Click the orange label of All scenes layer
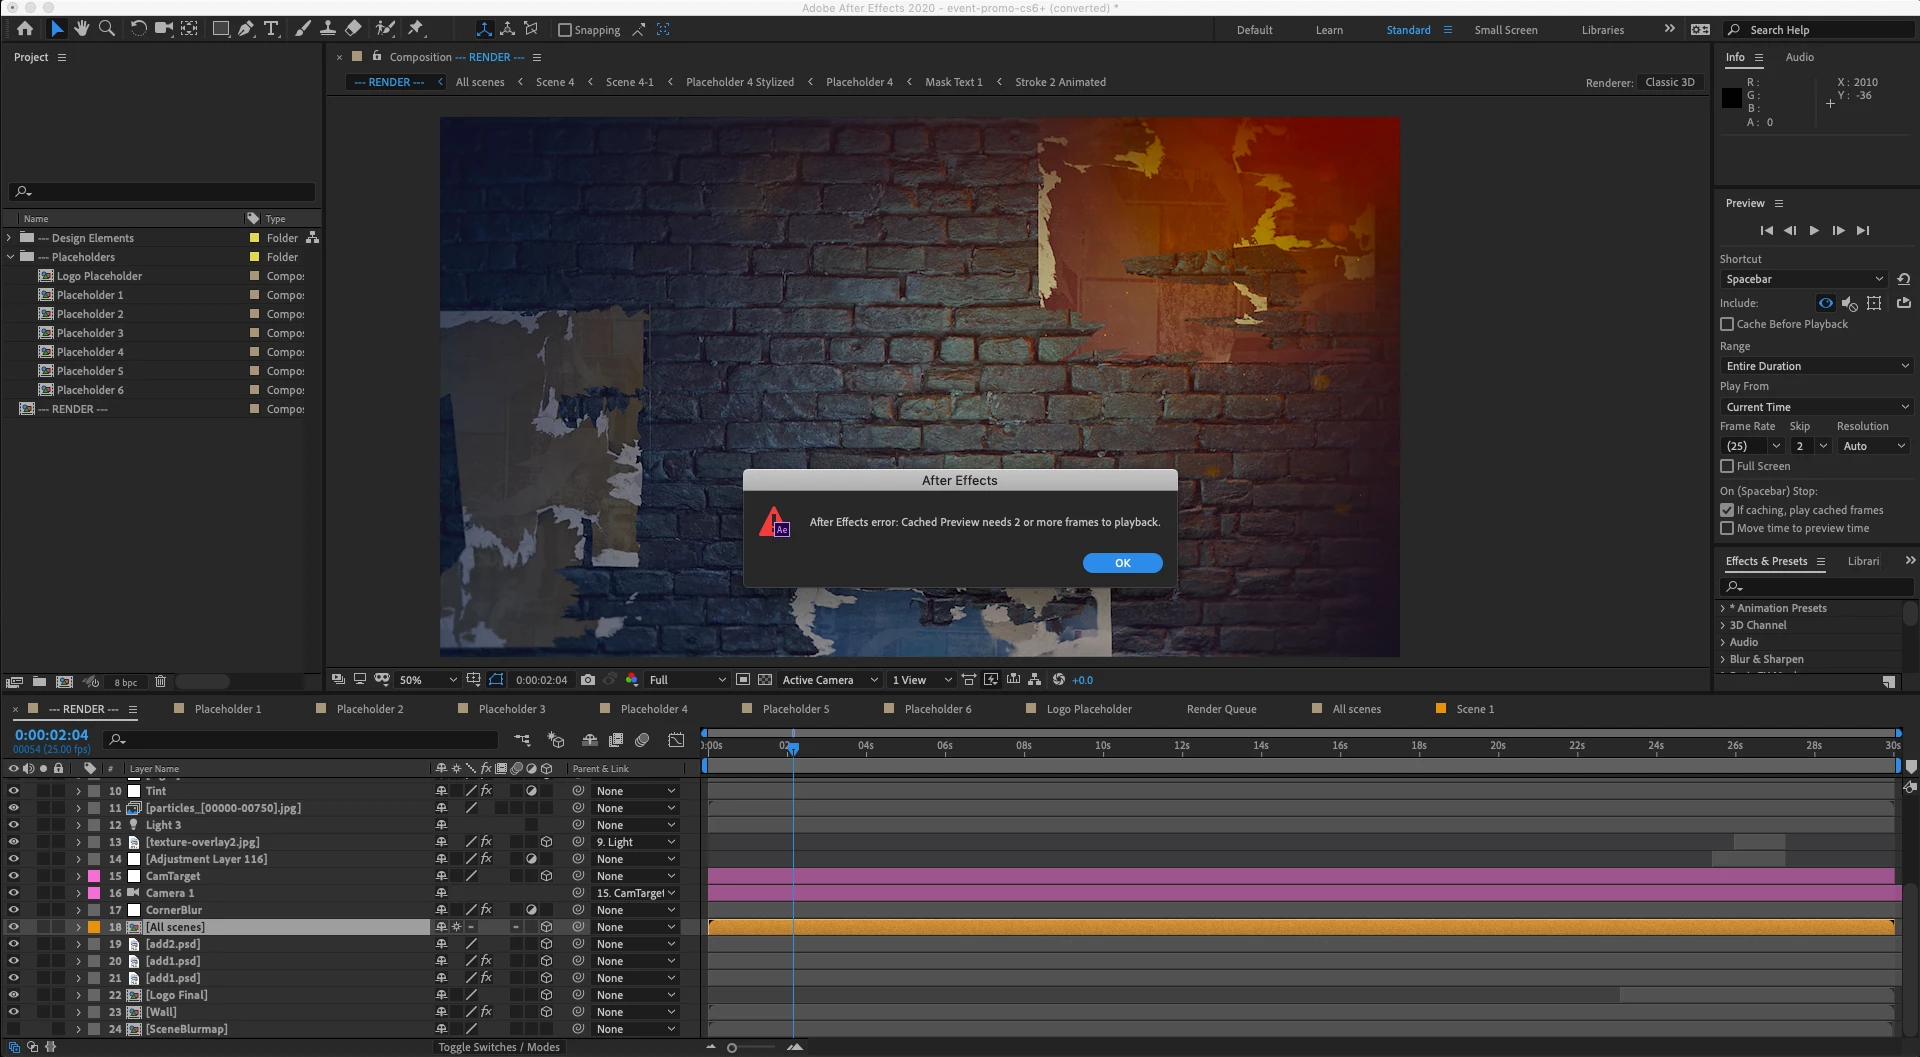Viewport: 1920px width, 1057px height. [94, 927]
